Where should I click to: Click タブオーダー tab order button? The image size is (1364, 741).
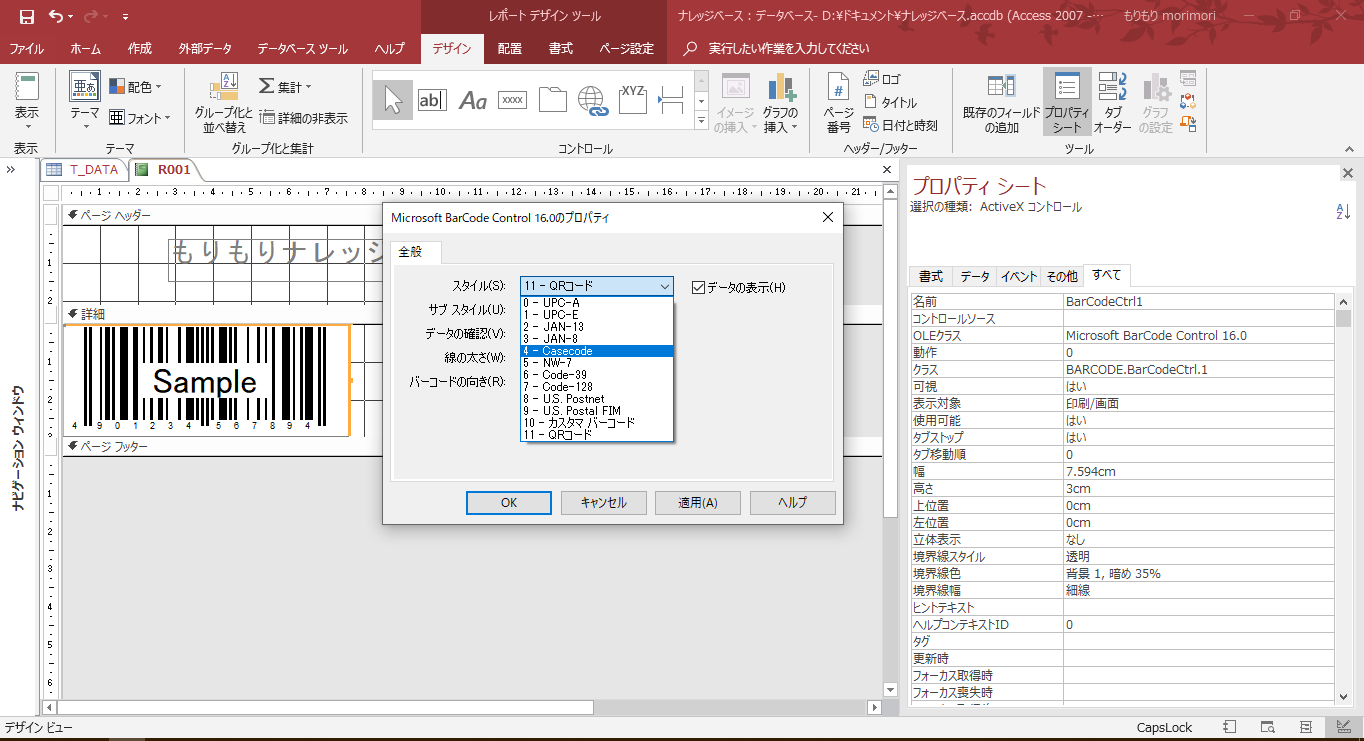[1112, 102]
